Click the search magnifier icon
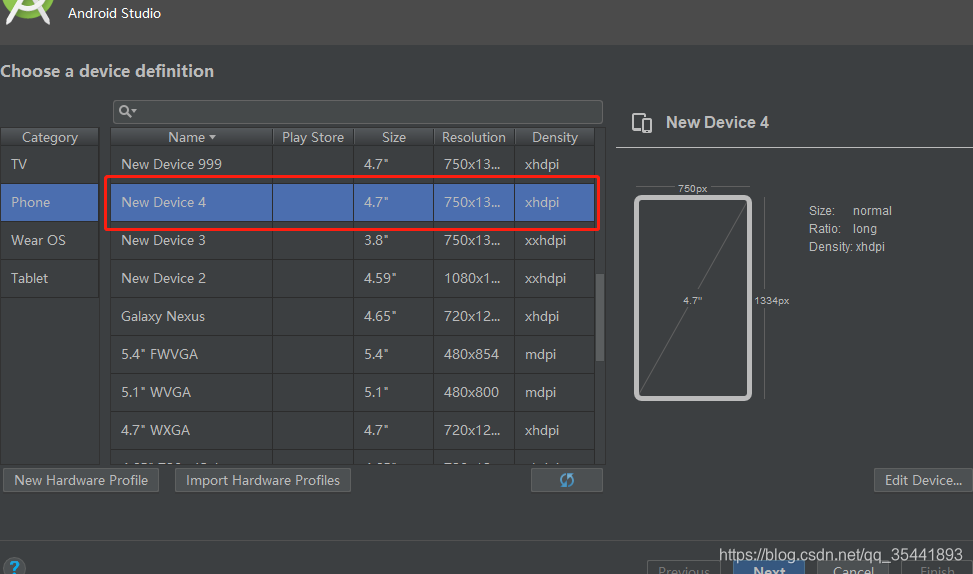This screenshot has height=574, width=973. coord(127,111)
